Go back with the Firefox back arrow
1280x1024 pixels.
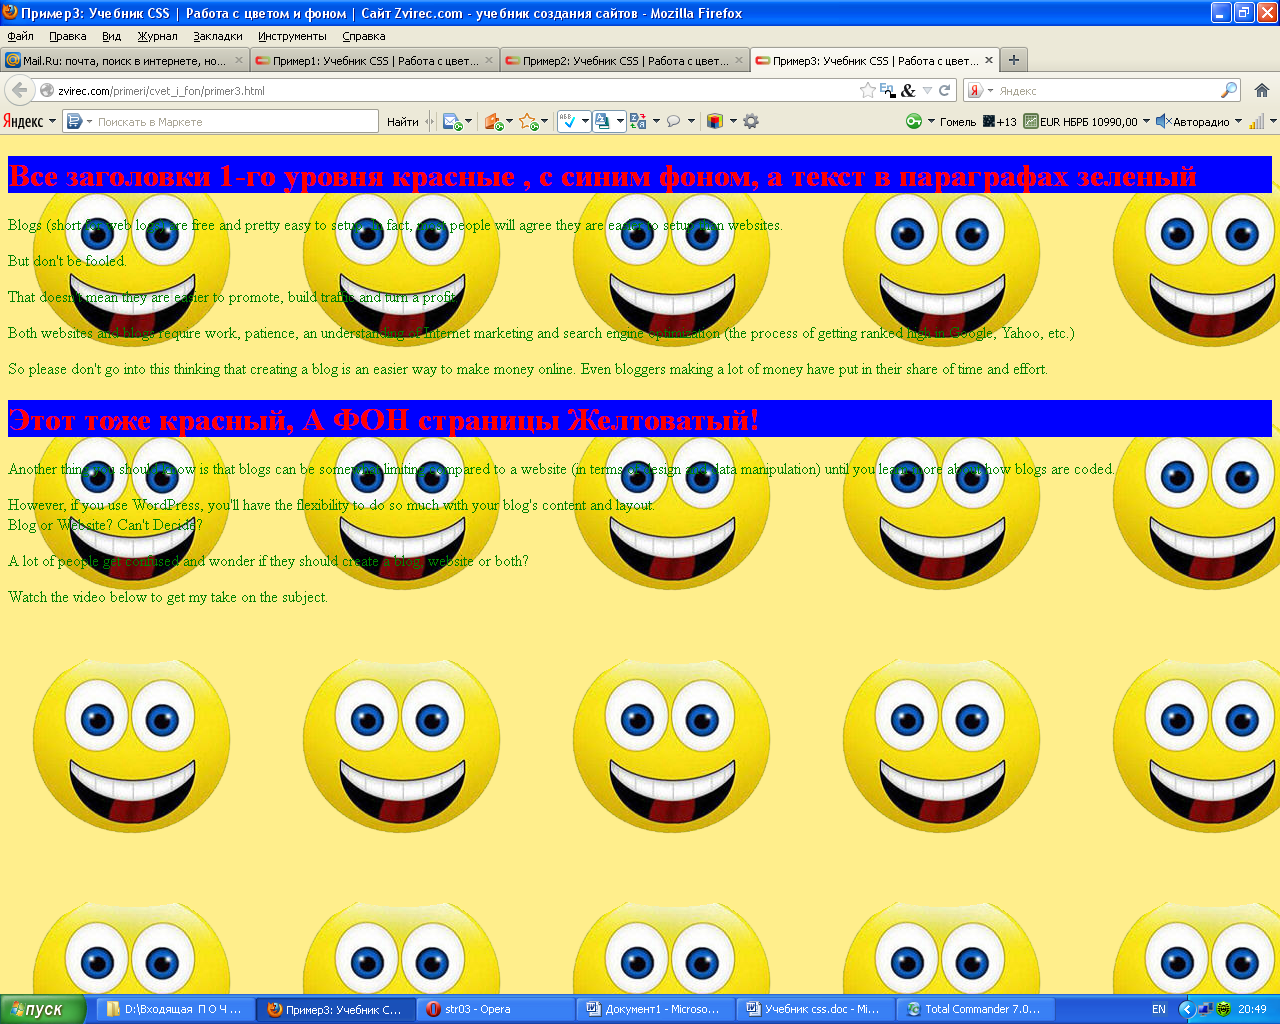point(19,90)
